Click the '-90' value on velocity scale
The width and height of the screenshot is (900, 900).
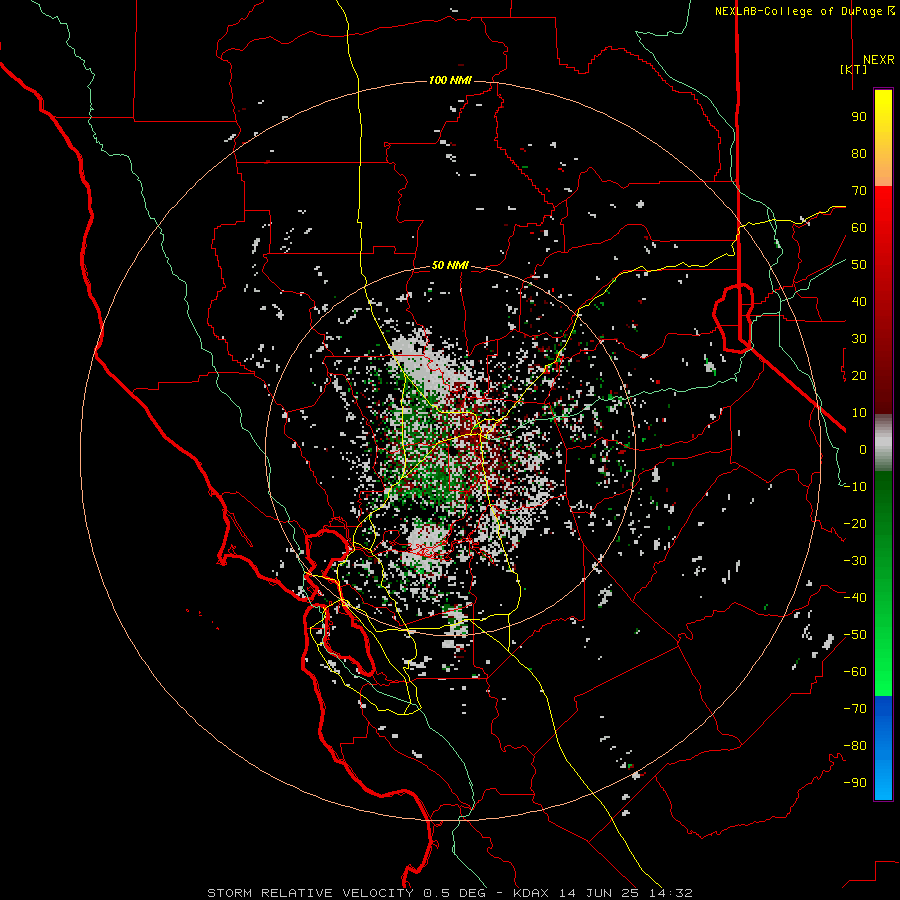click(x=855, y=783)
